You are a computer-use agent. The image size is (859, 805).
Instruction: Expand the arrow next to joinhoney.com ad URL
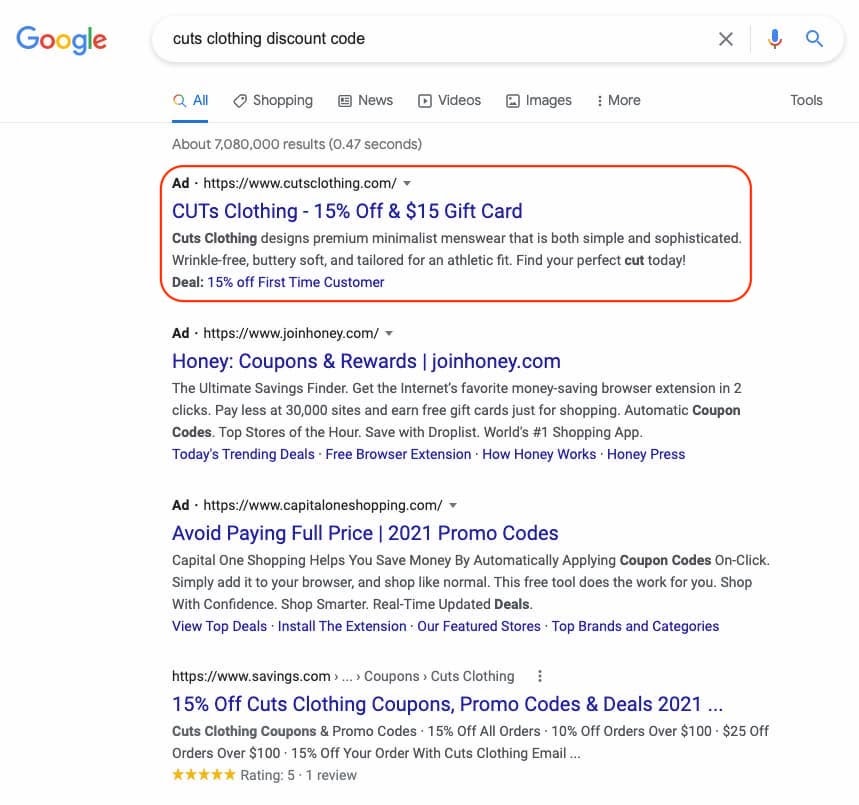(x=389, y=333)
